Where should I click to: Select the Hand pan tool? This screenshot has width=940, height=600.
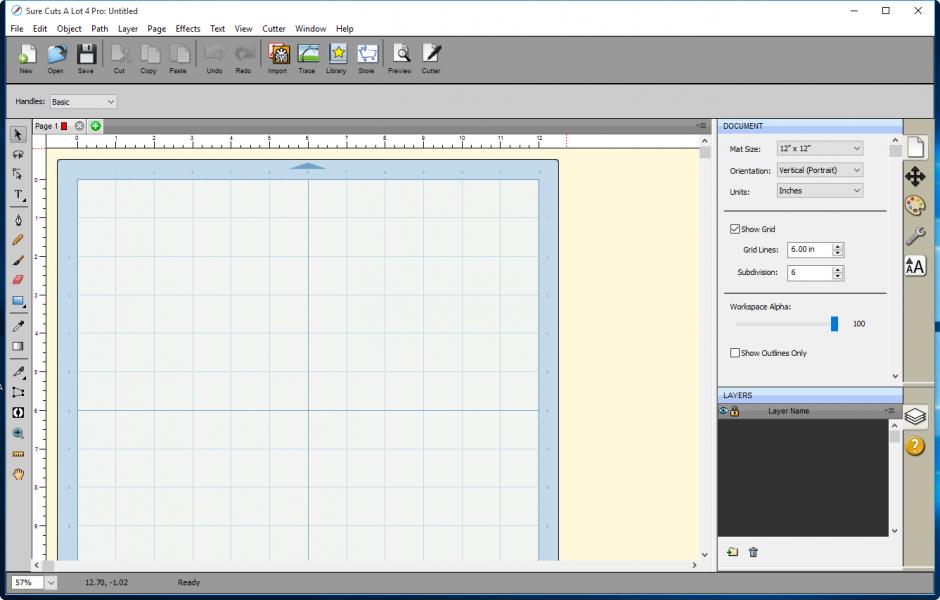pos(18,474)
